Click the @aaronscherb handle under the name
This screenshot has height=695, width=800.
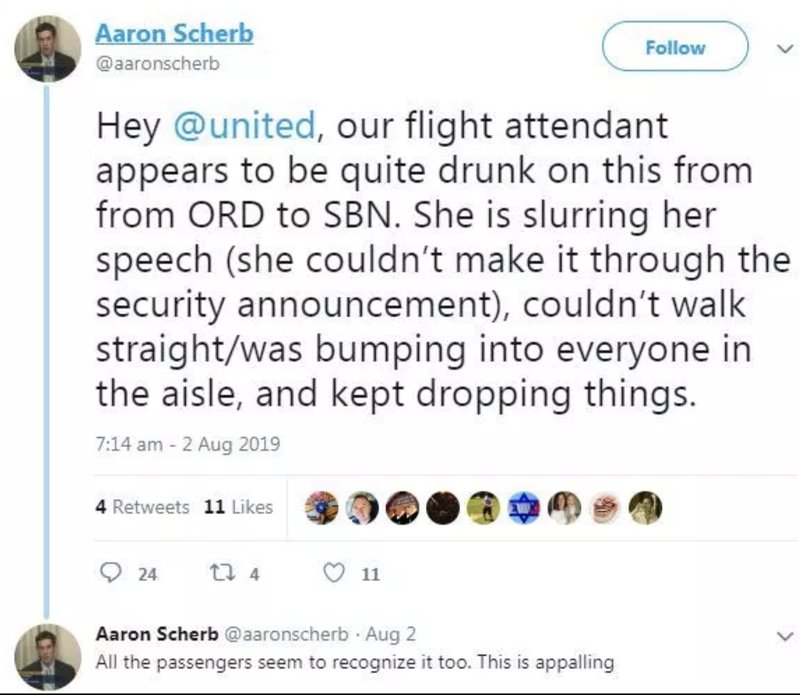tap(158, 63)
